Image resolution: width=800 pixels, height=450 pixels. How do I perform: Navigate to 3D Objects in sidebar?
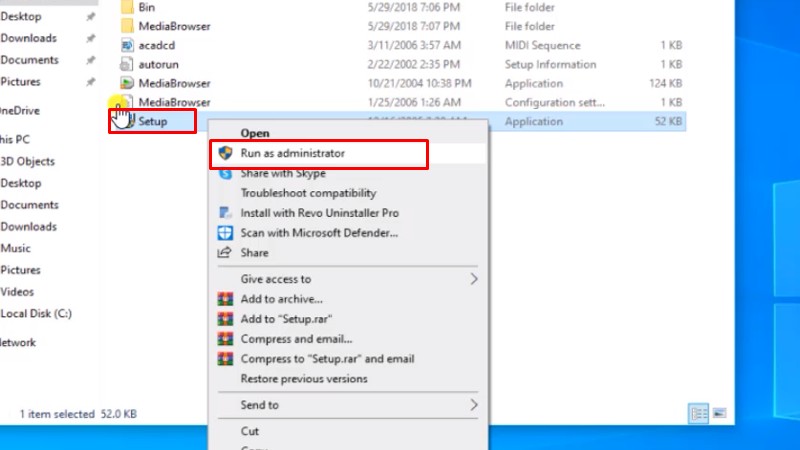(27, 161)
